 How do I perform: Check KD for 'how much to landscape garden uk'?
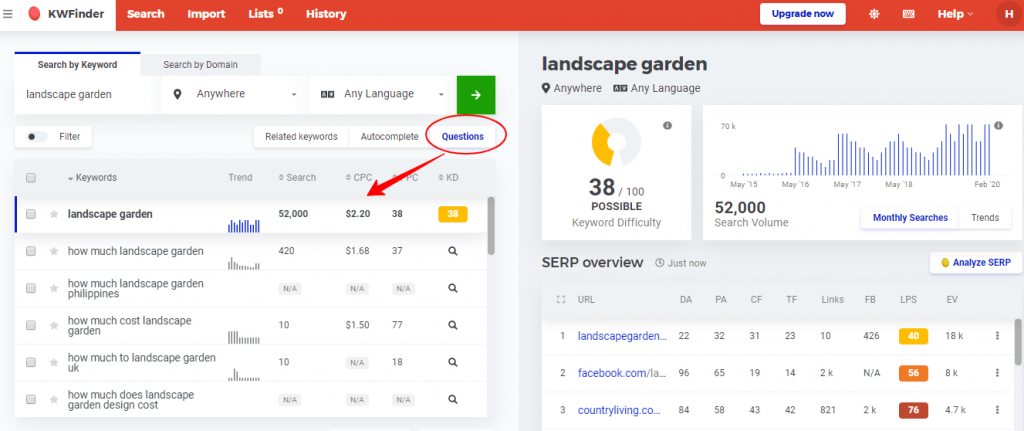(453, 362)
